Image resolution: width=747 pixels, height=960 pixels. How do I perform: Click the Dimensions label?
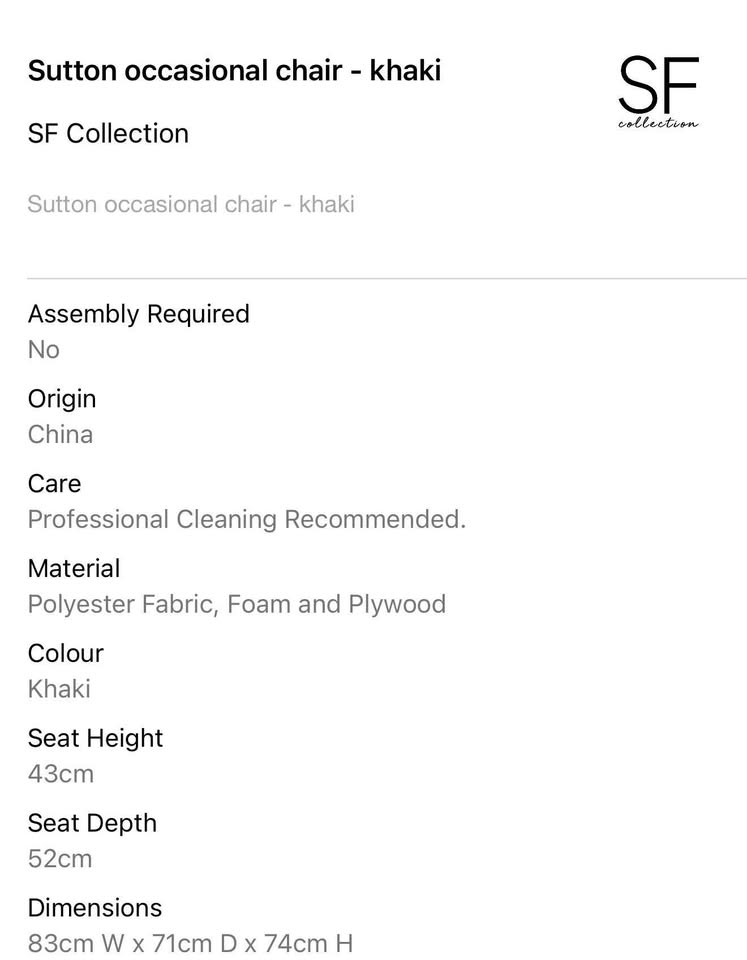pyautogui.click(x=94, y=909)
